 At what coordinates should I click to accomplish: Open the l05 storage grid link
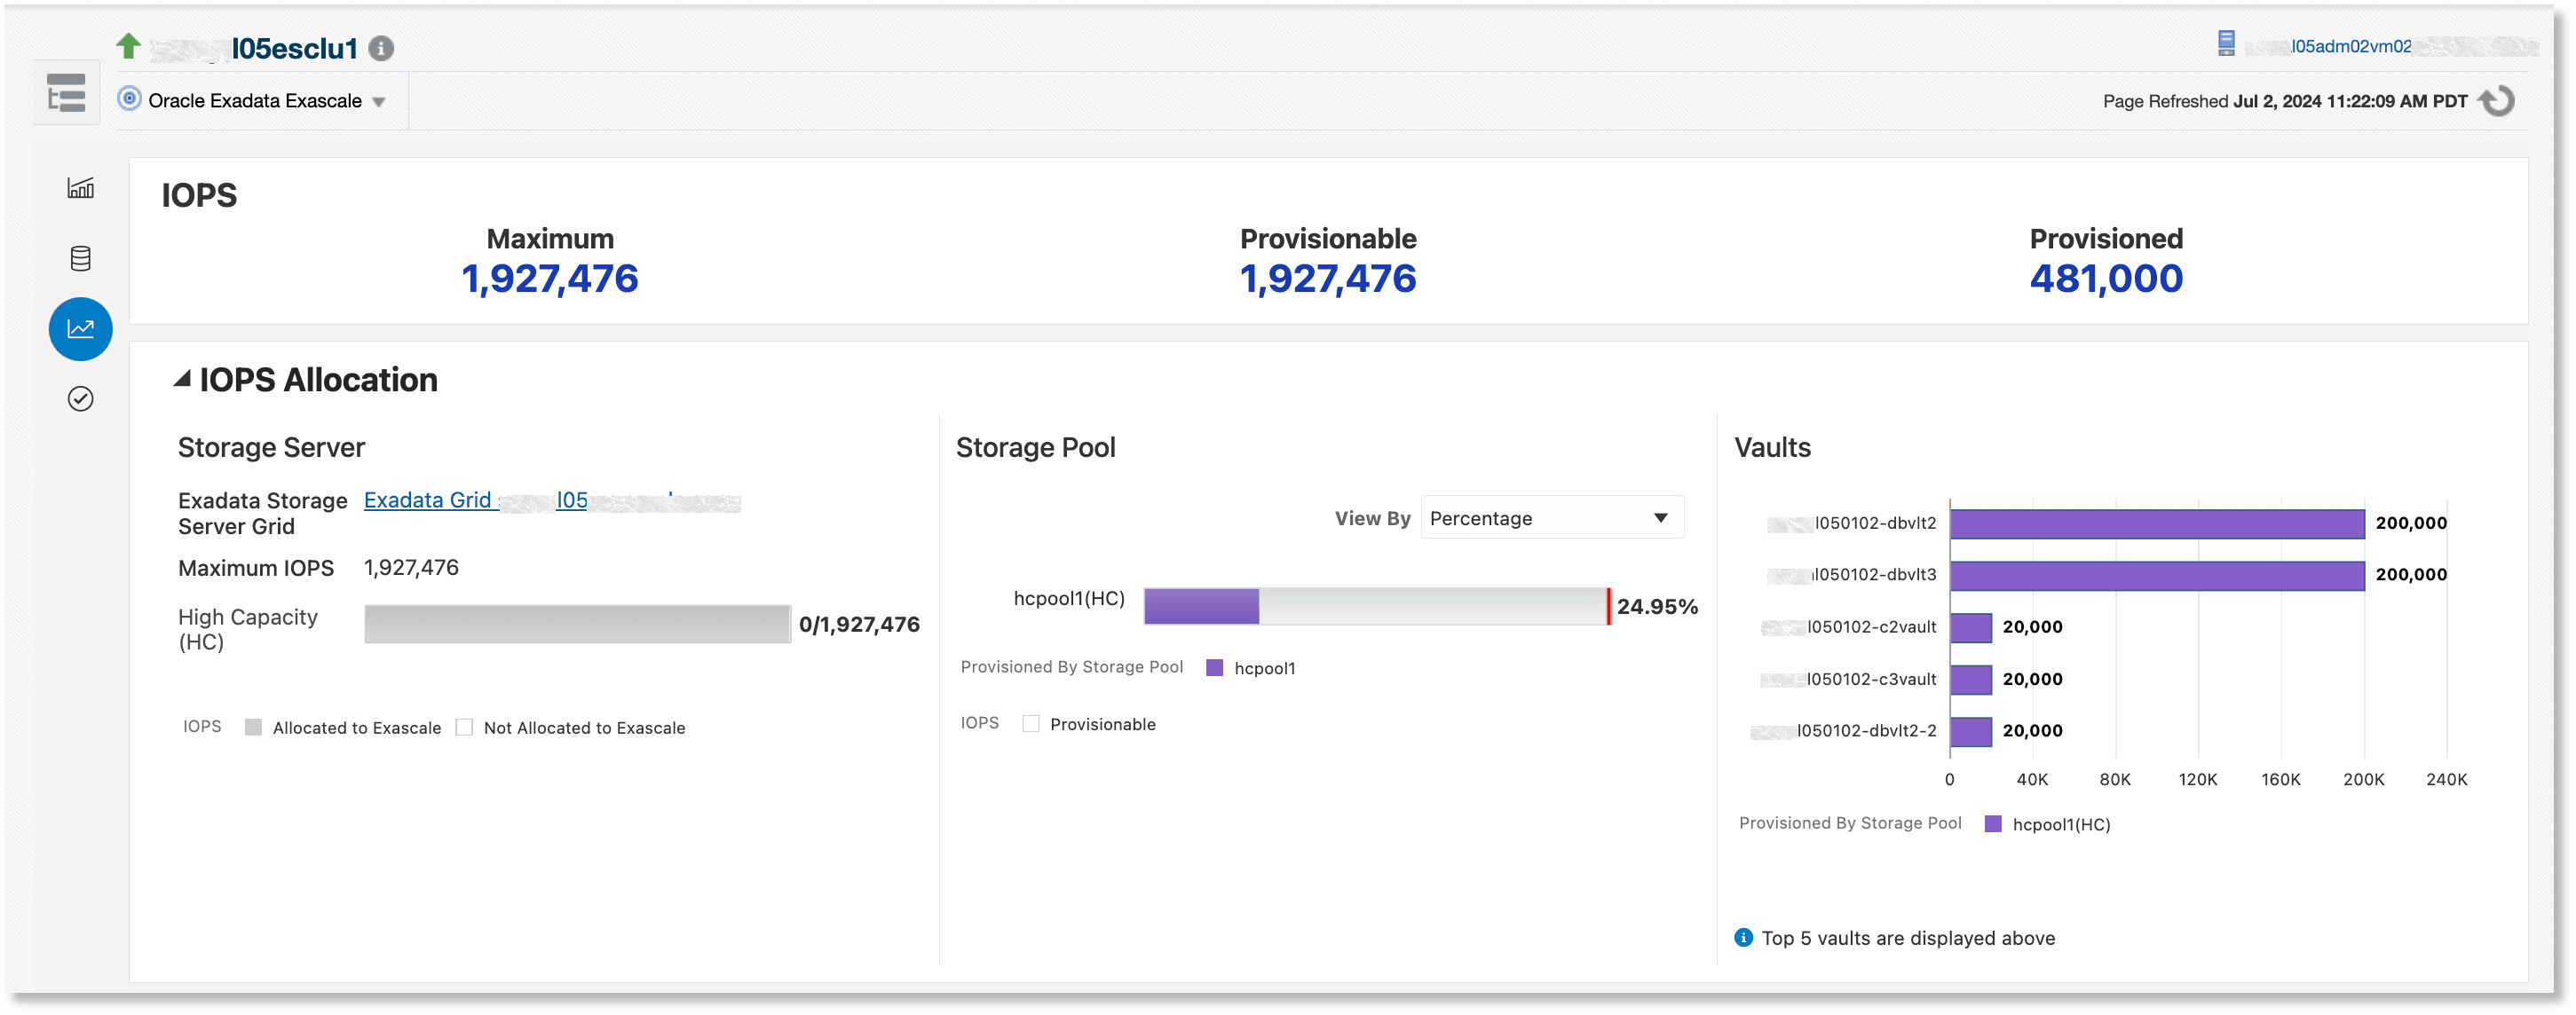[x=571, y=500]
